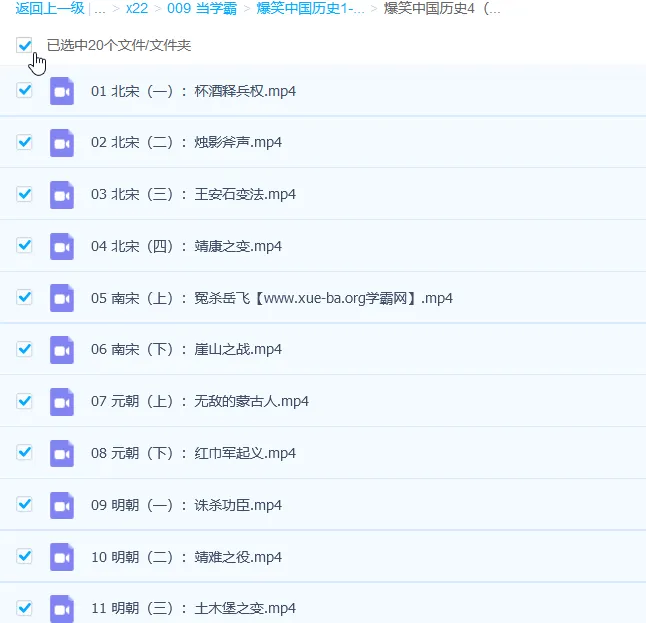Viewport: 646px width, 623px height.
Task: Go to 爆笑中国历史1-... breadcrumb folder
Action: tap(310, 9)
